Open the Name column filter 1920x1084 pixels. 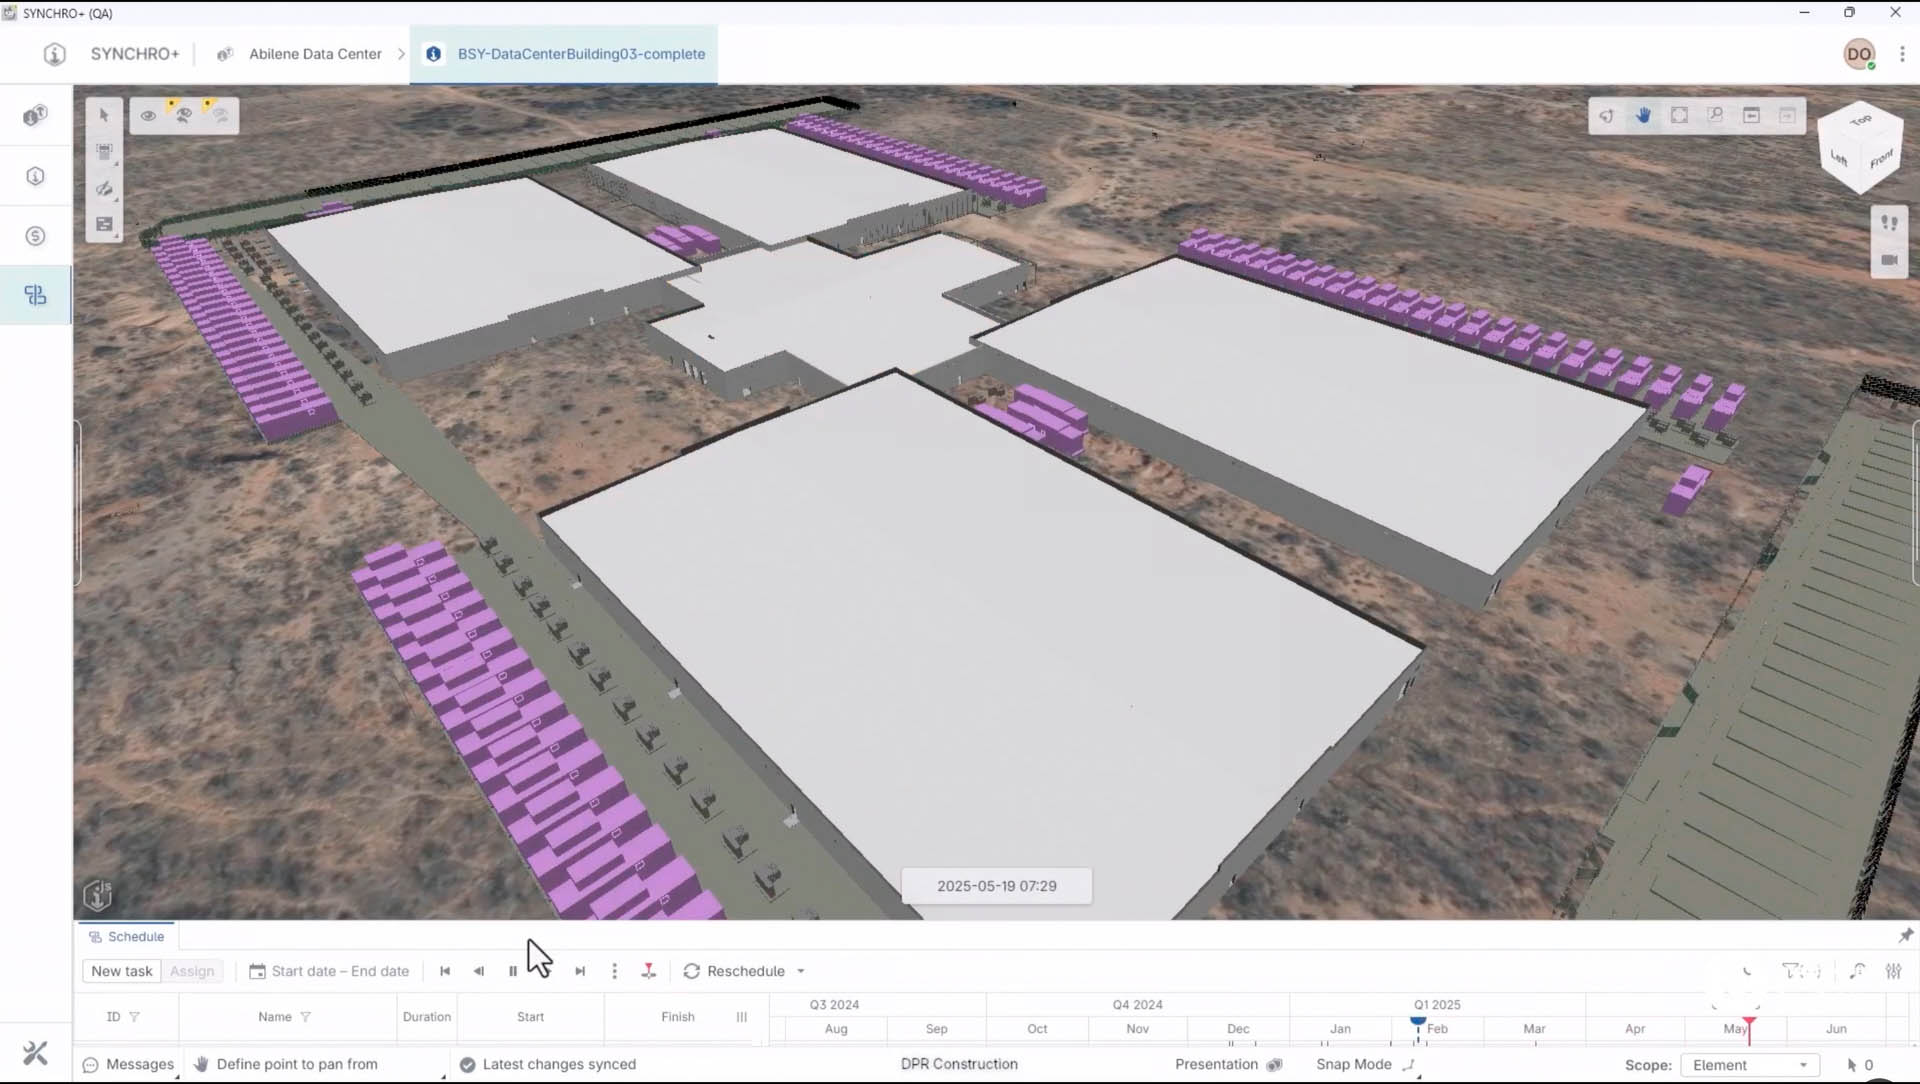click(306, 1017)
